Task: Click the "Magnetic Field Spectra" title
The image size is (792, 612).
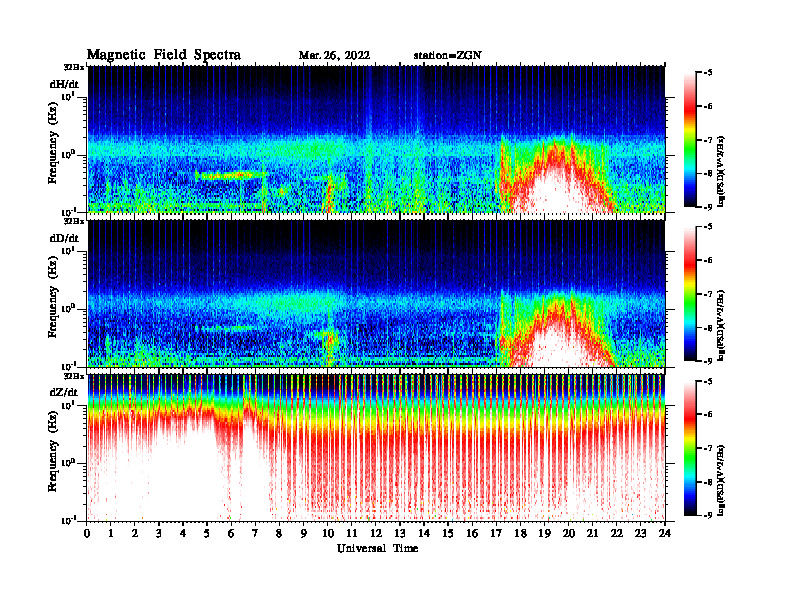Action: coord(164,55)
